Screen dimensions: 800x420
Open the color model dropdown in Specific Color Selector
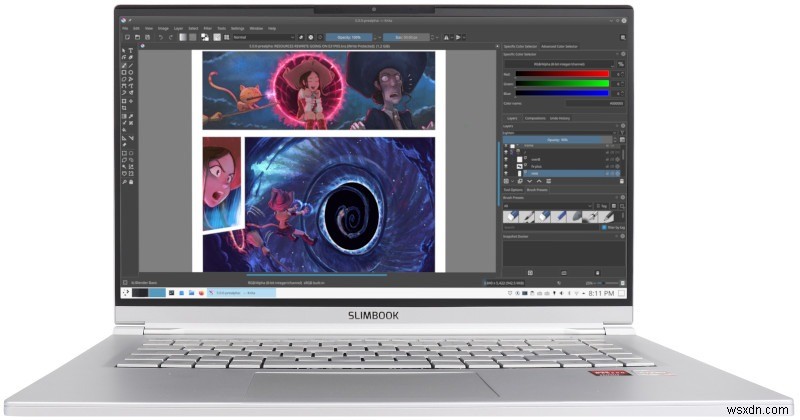tap(560, 64)
